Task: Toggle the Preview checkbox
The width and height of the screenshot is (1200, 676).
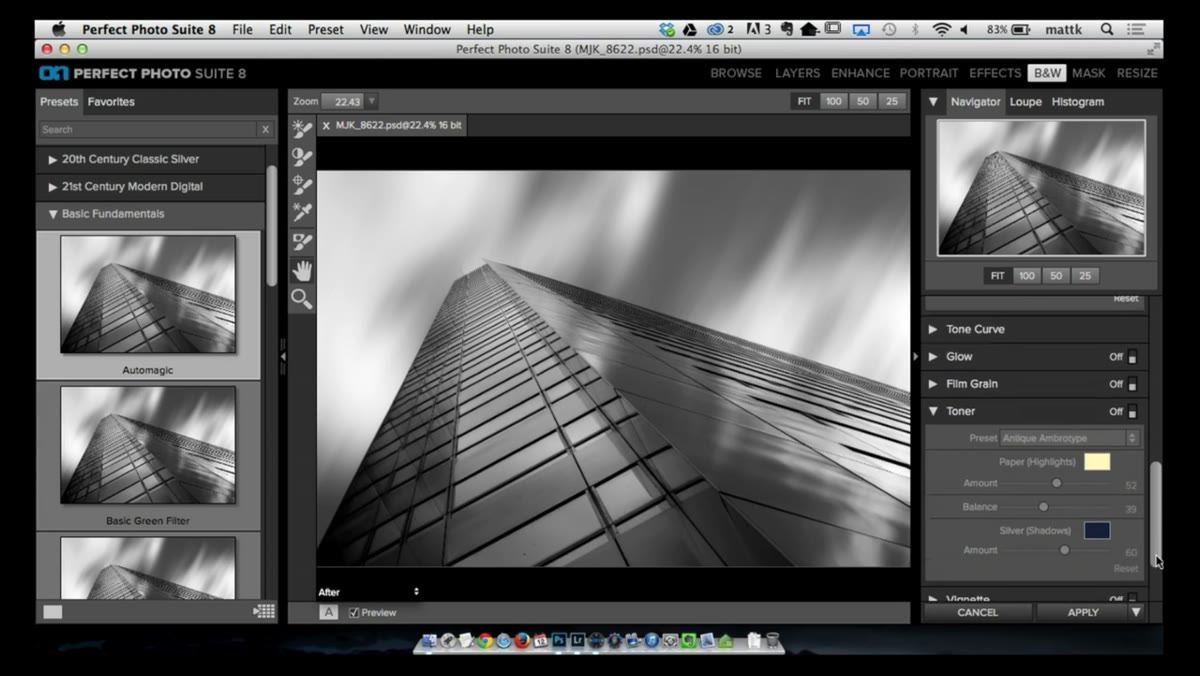Action: [354, 613]
